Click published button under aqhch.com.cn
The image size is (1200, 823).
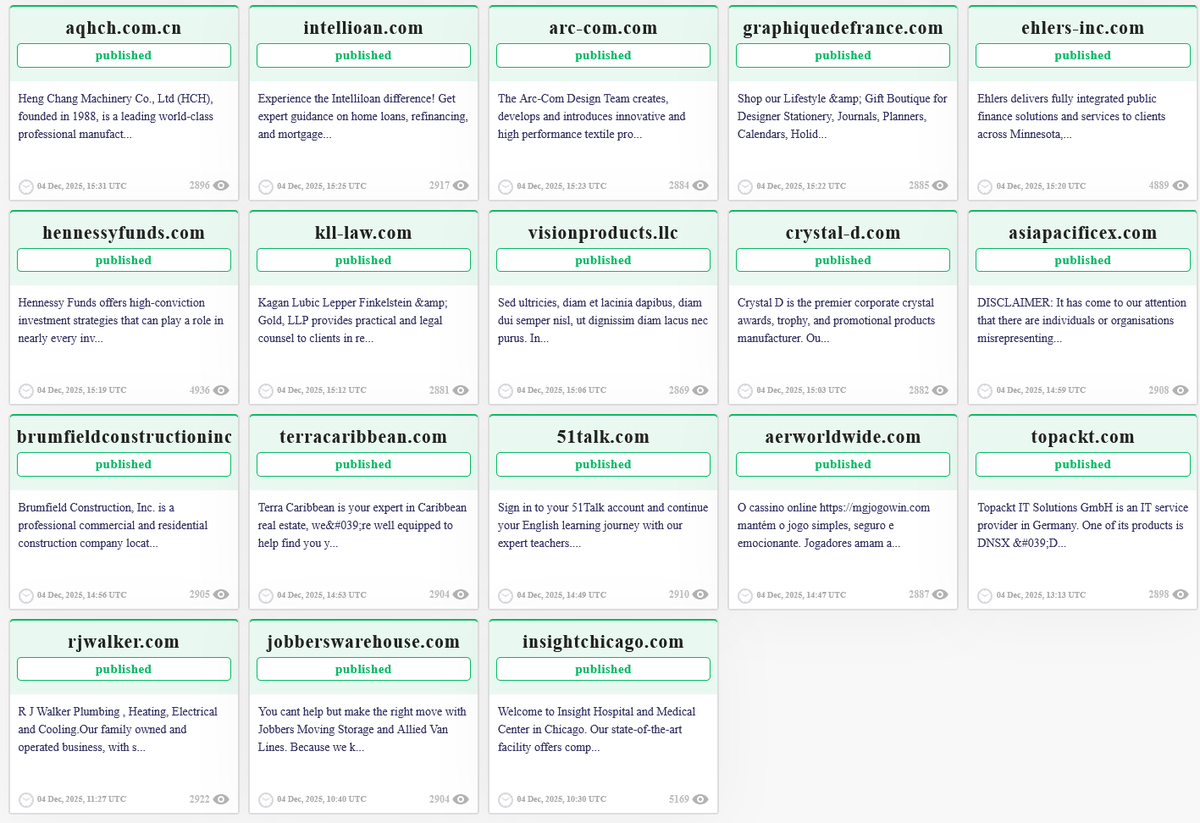tap(124, 56)
